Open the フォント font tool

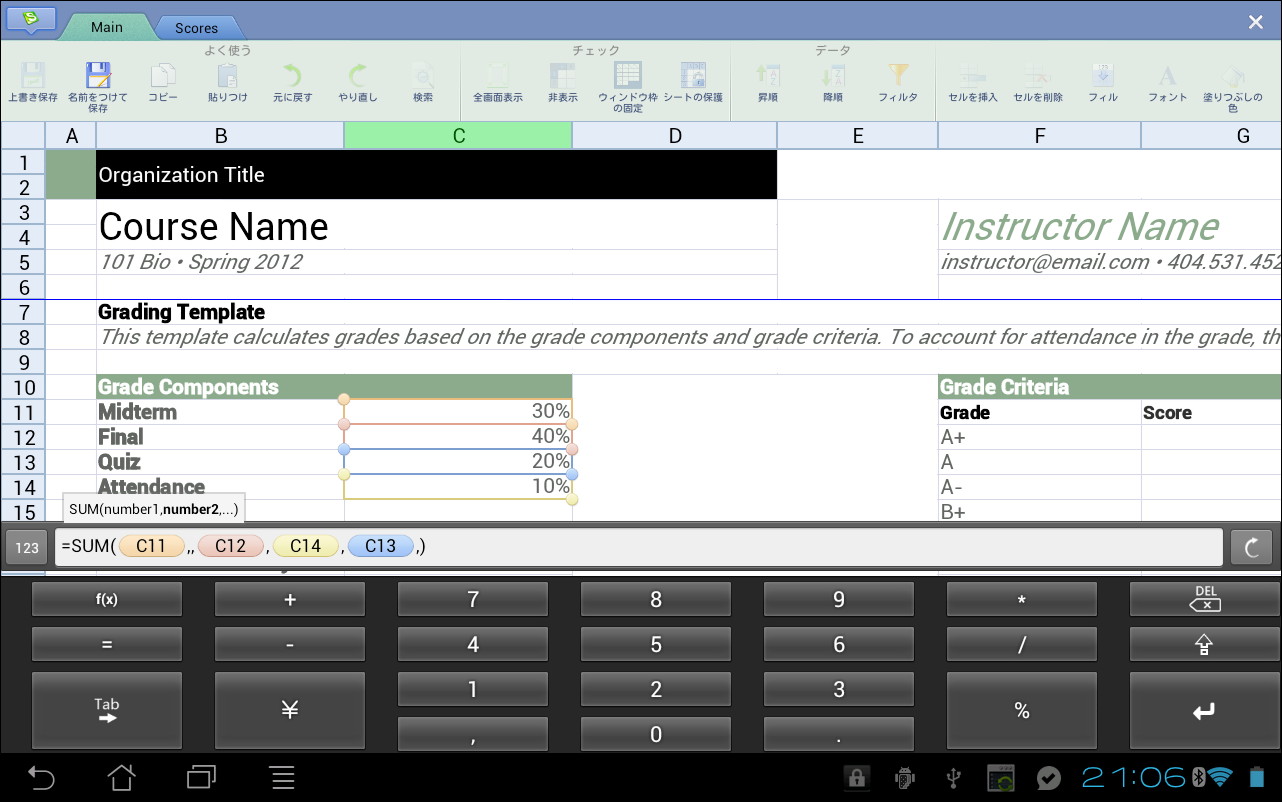(x=1167, y=76)
